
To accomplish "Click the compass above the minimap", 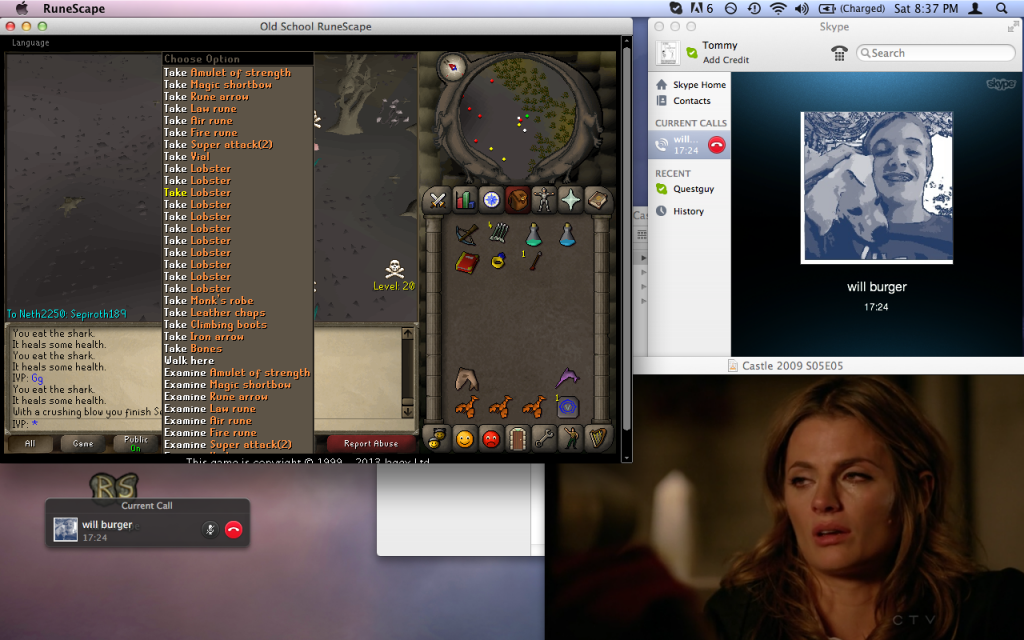I will pos(452,66).
